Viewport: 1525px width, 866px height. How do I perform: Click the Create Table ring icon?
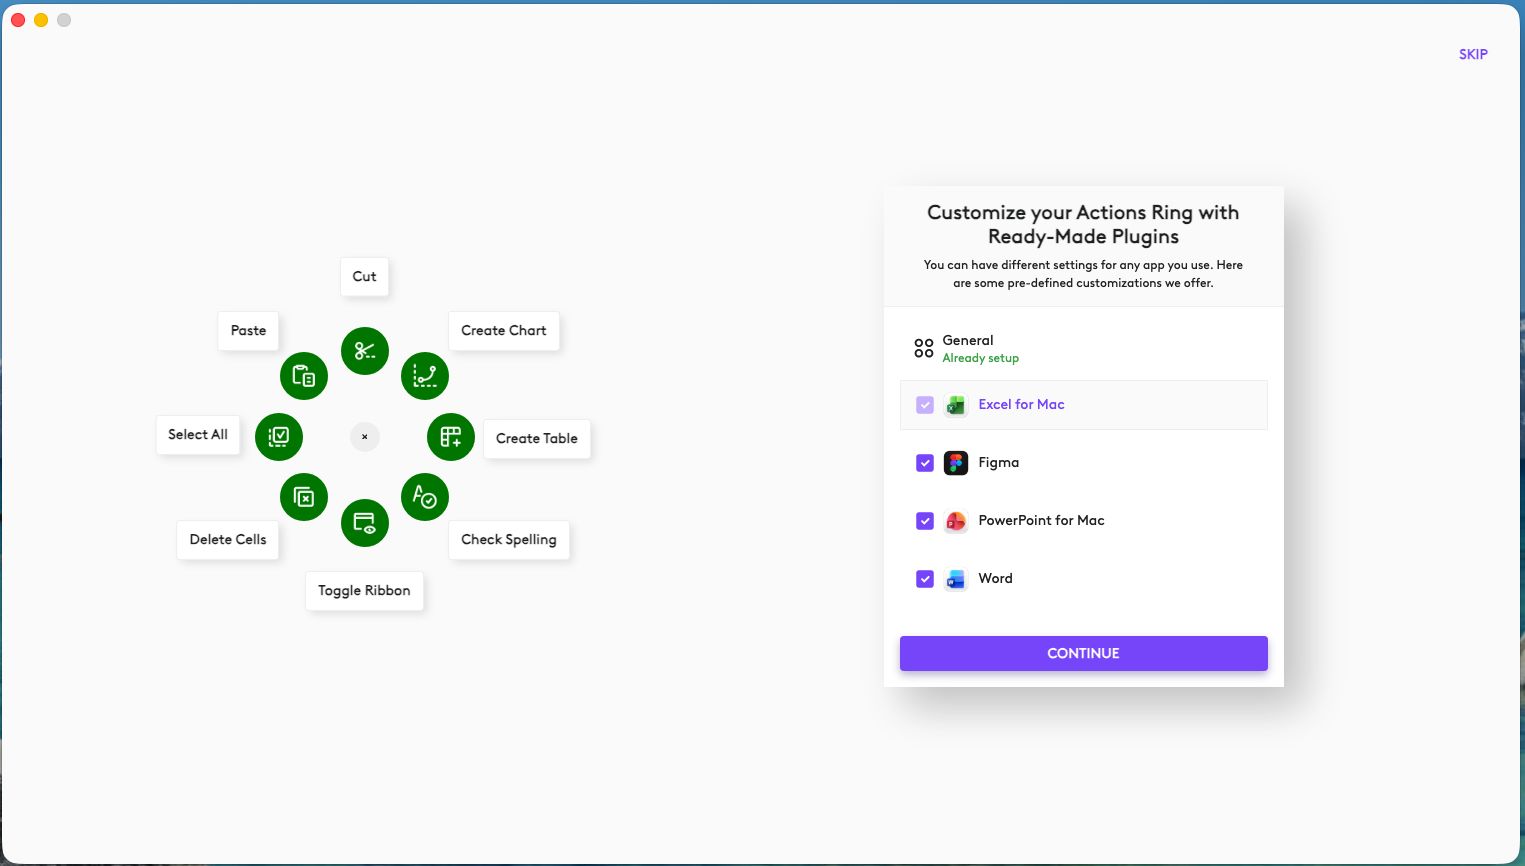(451, 437)
